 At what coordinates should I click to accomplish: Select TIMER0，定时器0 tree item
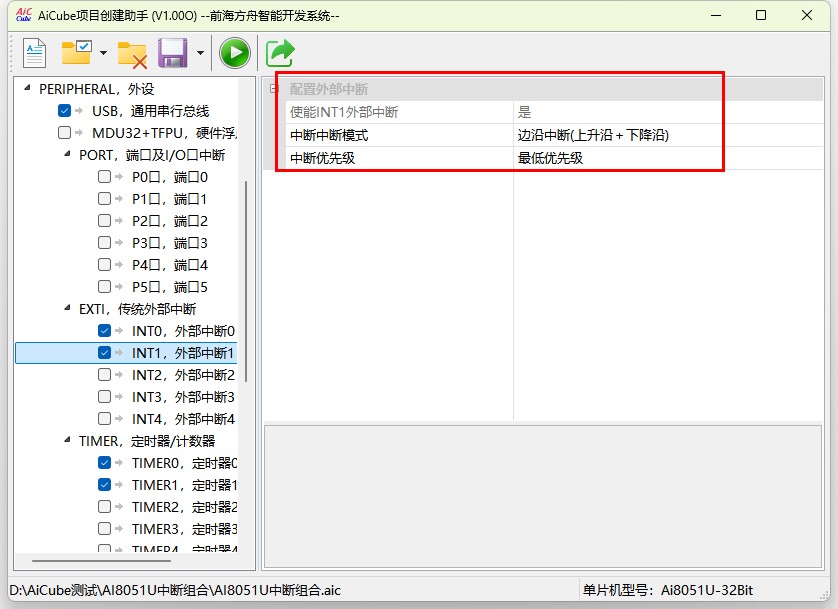[184, 463]
